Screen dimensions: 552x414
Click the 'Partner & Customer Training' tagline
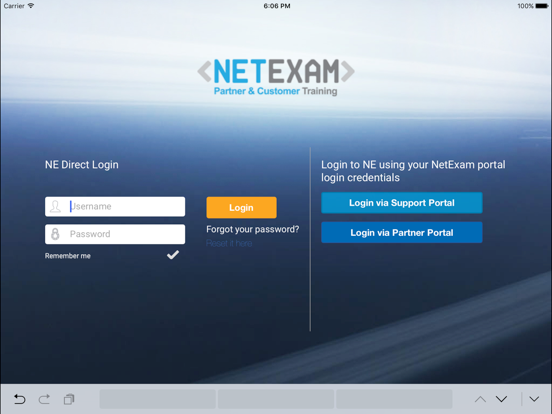(276, 91)
